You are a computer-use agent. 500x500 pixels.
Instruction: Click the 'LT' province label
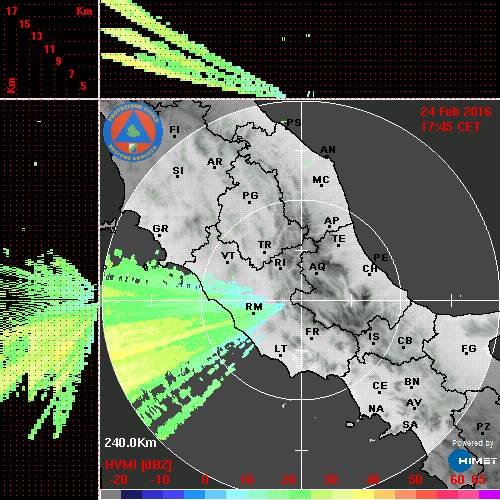click(x=281, y=349)
